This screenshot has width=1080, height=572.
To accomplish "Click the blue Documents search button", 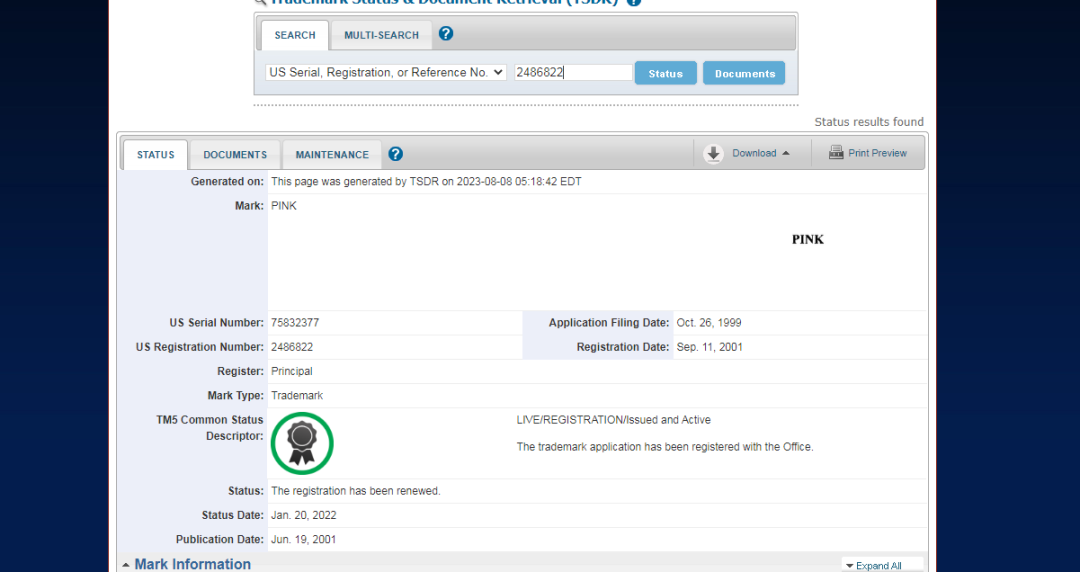I will 745,73.
